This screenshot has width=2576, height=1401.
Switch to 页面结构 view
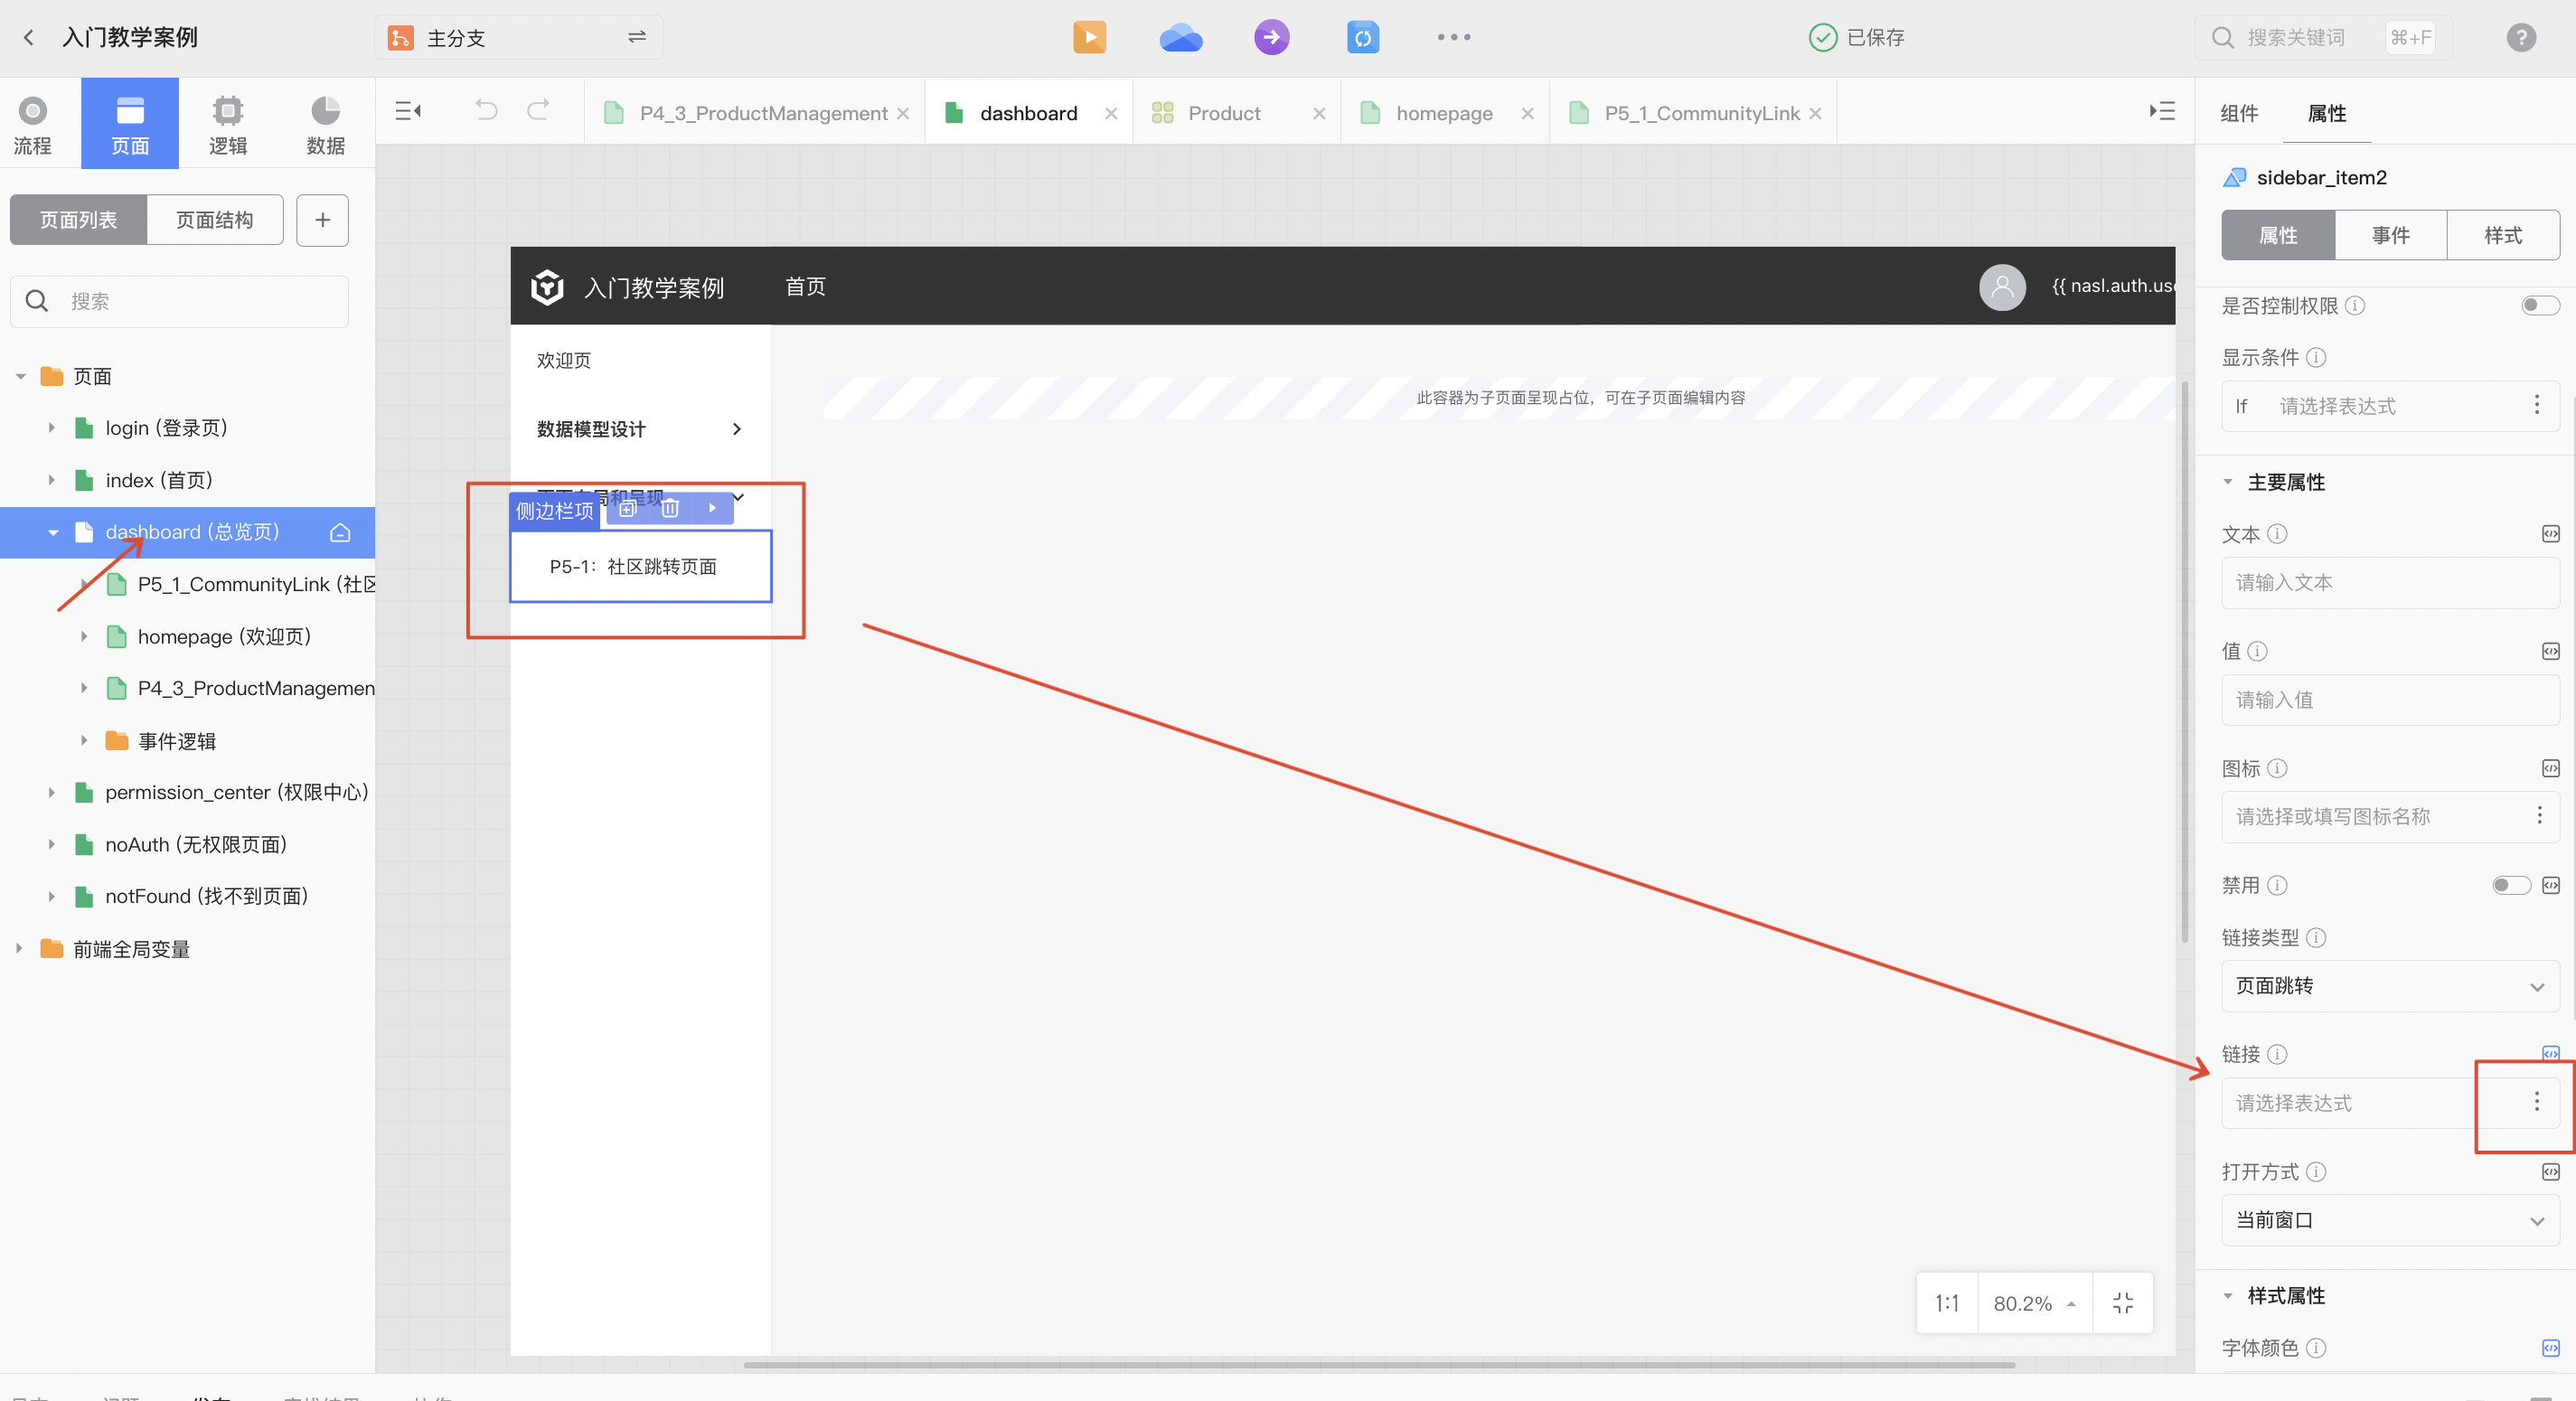click(214, 219)
